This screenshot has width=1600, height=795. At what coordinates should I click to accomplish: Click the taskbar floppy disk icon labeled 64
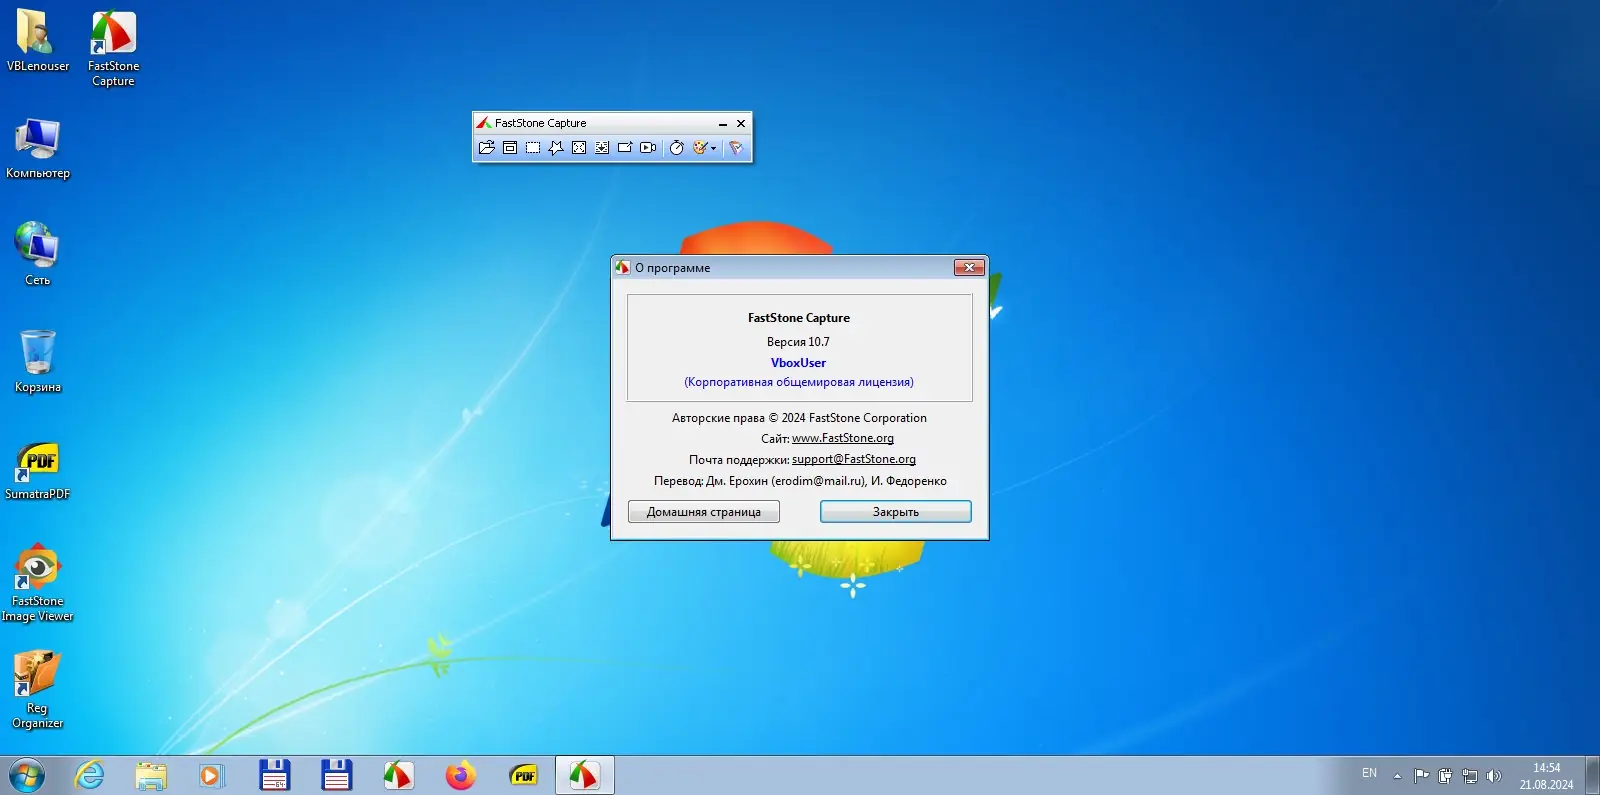tap(275, 775)
